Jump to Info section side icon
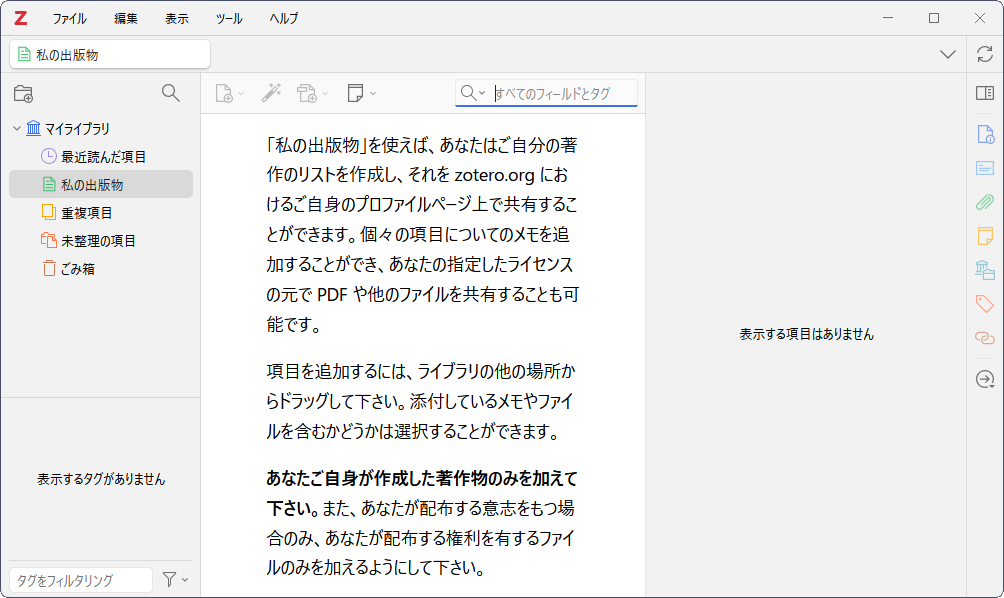Screen dimensions: 1004x598 point(985,134)
